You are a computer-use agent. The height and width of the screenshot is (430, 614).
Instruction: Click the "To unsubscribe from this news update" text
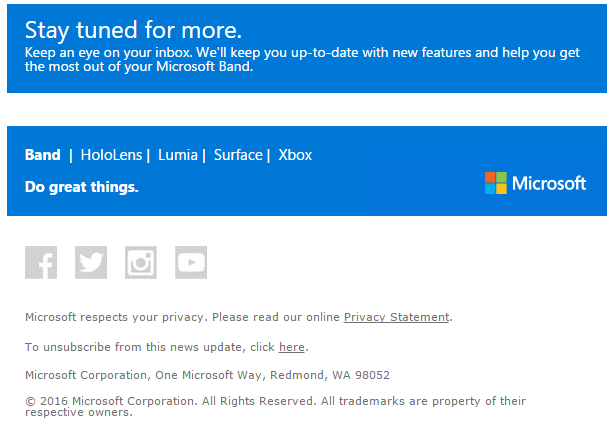[150, 347]
